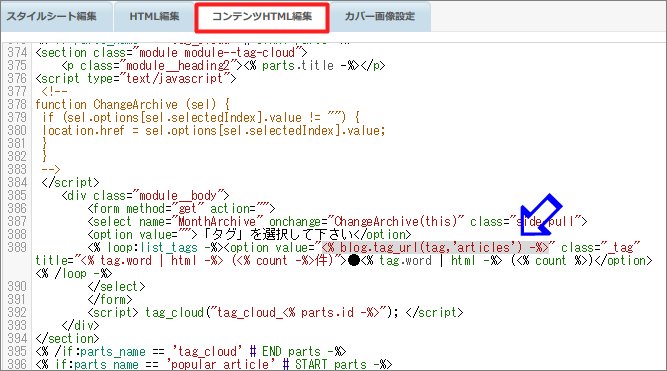Click the closing </form> tag on line 391
The width and height of the screenshot is (667, 371).
[110, 299]
